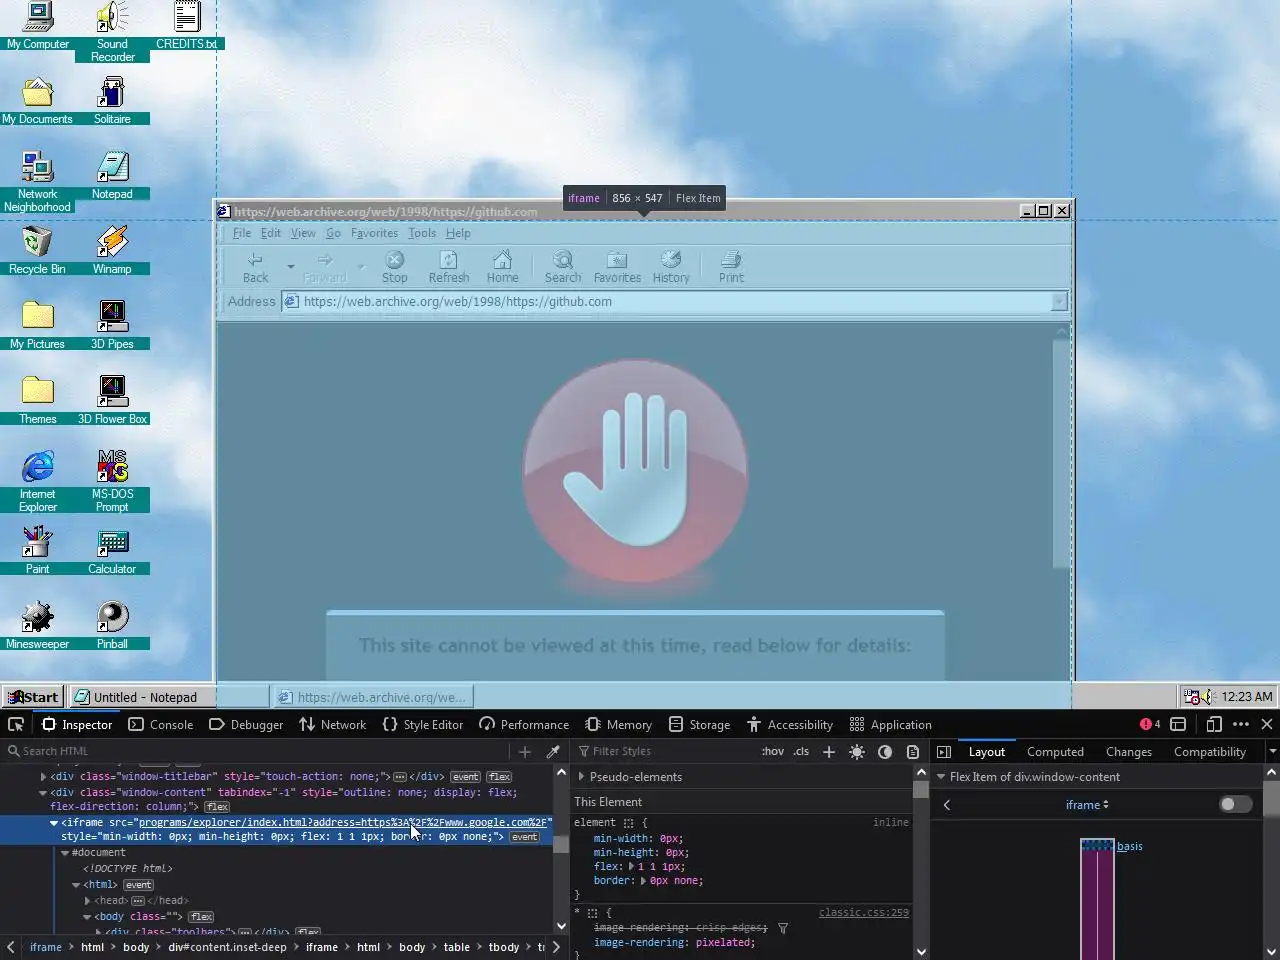Expand the head element node
This screenshot has width=1280, height=960.
[x=87, y=900]
